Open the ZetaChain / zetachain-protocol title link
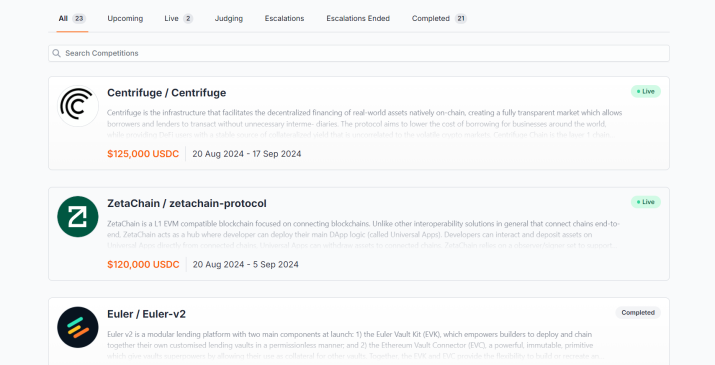Viewport: 715px width, 365px height. click(187, 203)
